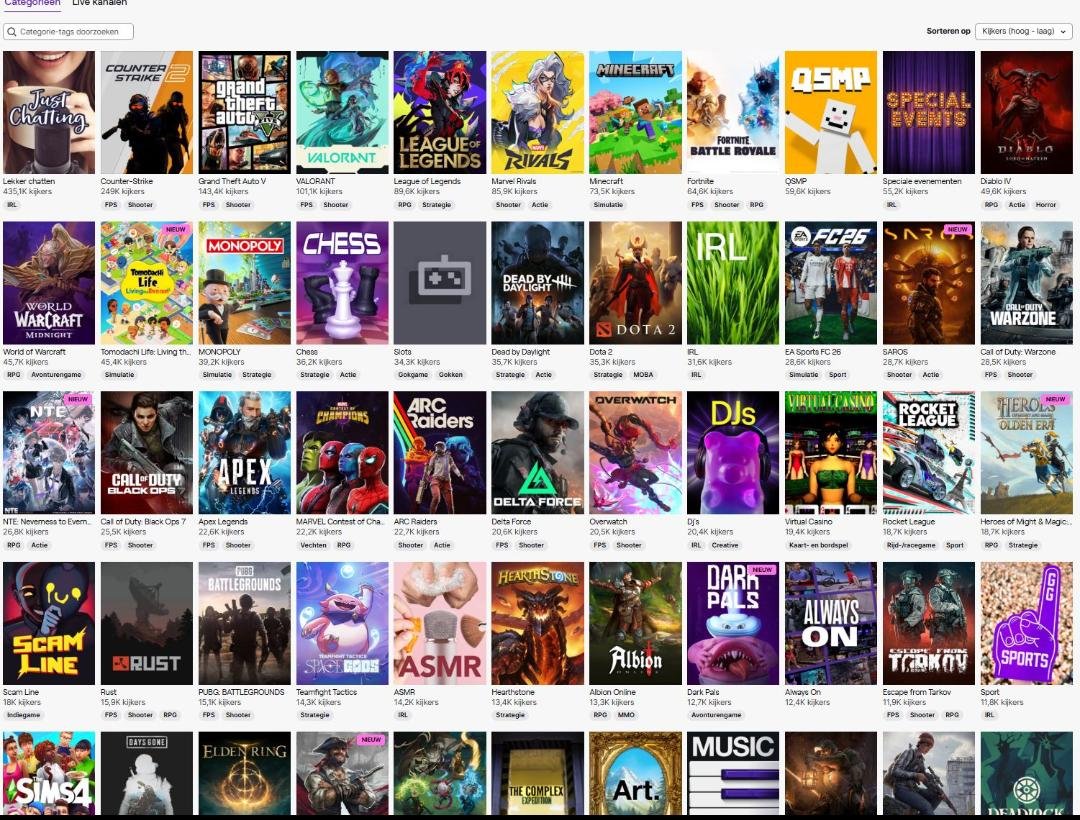Click the category tags search field

point(68,32)
